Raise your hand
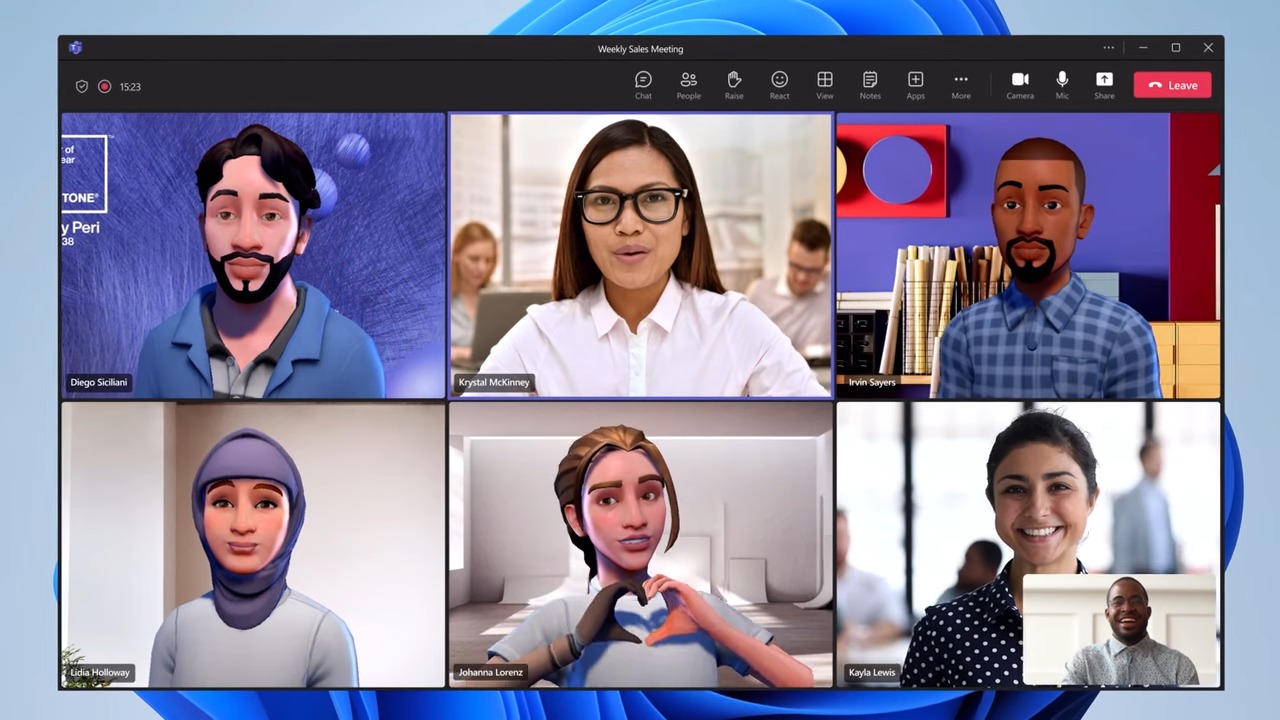Screen dimensions: 1280x720 tap(733, 85)
